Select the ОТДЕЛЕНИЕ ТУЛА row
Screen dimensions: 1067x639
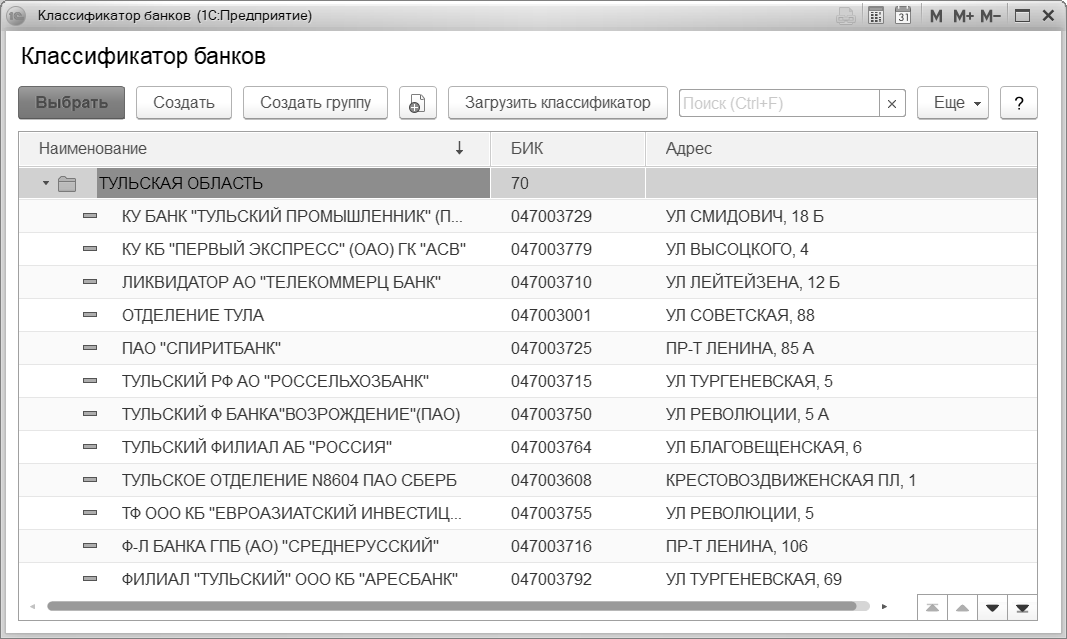[528, 315]
